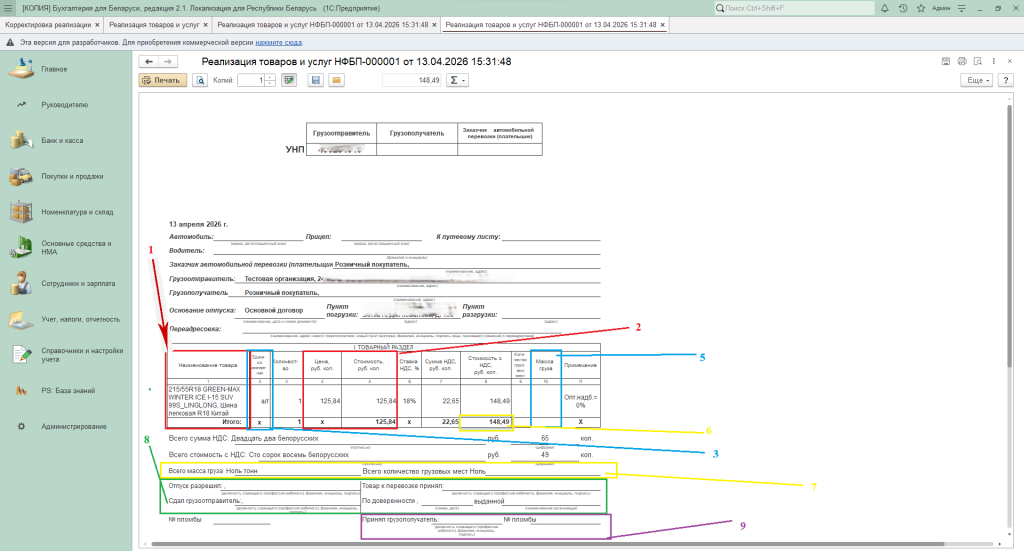Image resolution: width=1024 pixels, height=551 pixels.
Task: Save the form with the floppy disk toolbar icon
Action: coord(316,80)
